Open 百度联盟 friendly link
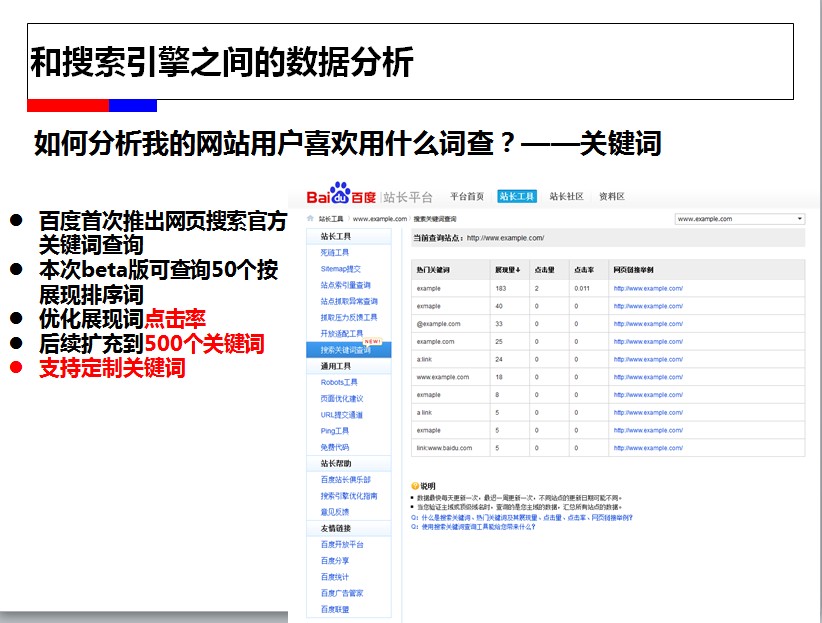 point(334,609)
